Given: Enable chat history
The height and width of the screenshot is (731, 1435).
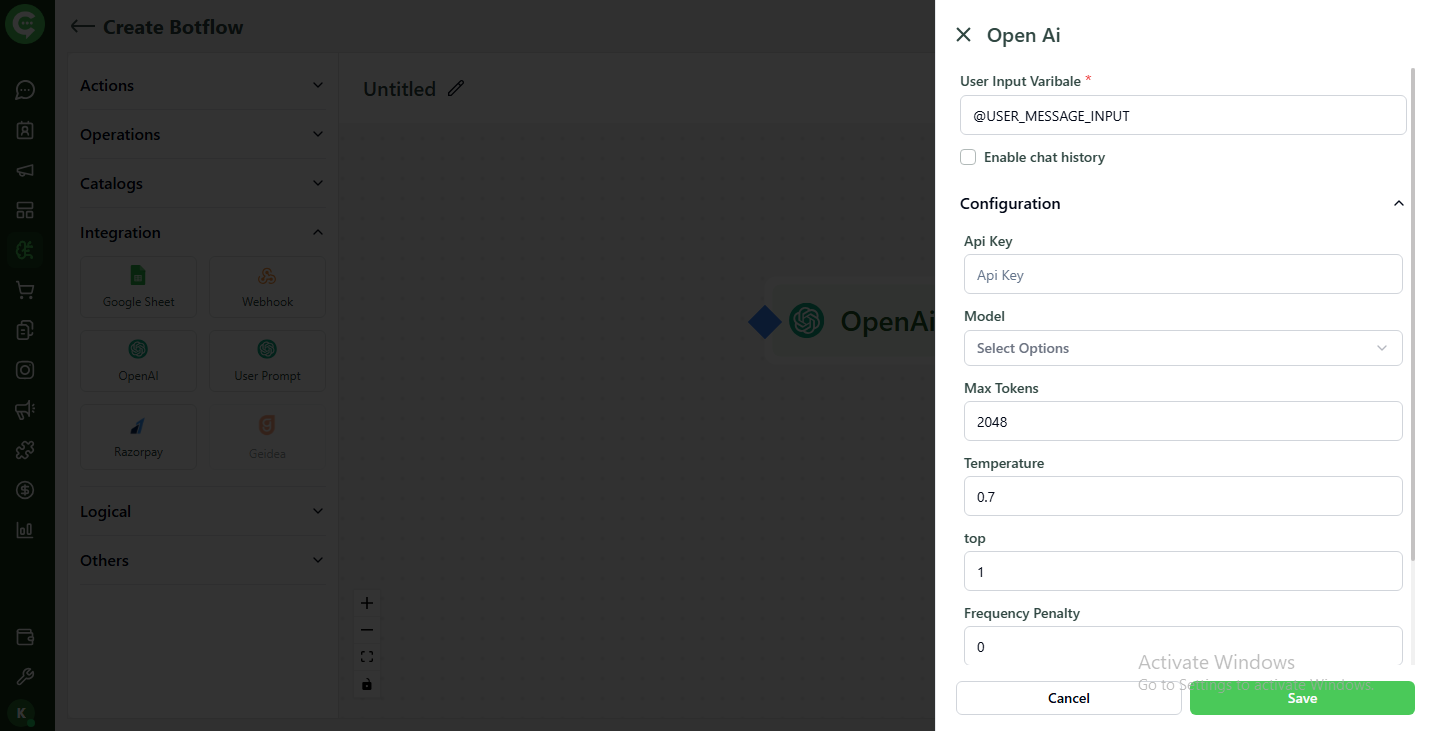Looking at the screenshot, I should tap(967, 157).
